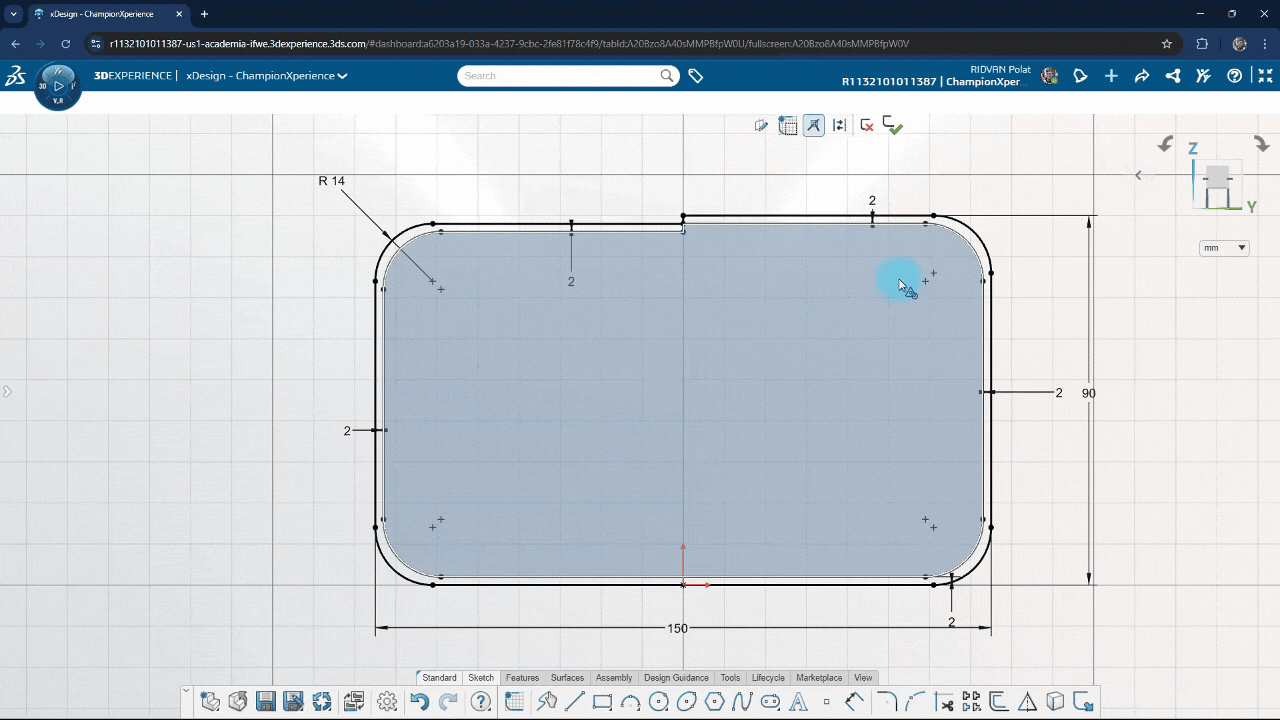The width and height of the screenshot is (1280, 720).
Task: Select the Spline sketch tool
Action: coord(743,701)
